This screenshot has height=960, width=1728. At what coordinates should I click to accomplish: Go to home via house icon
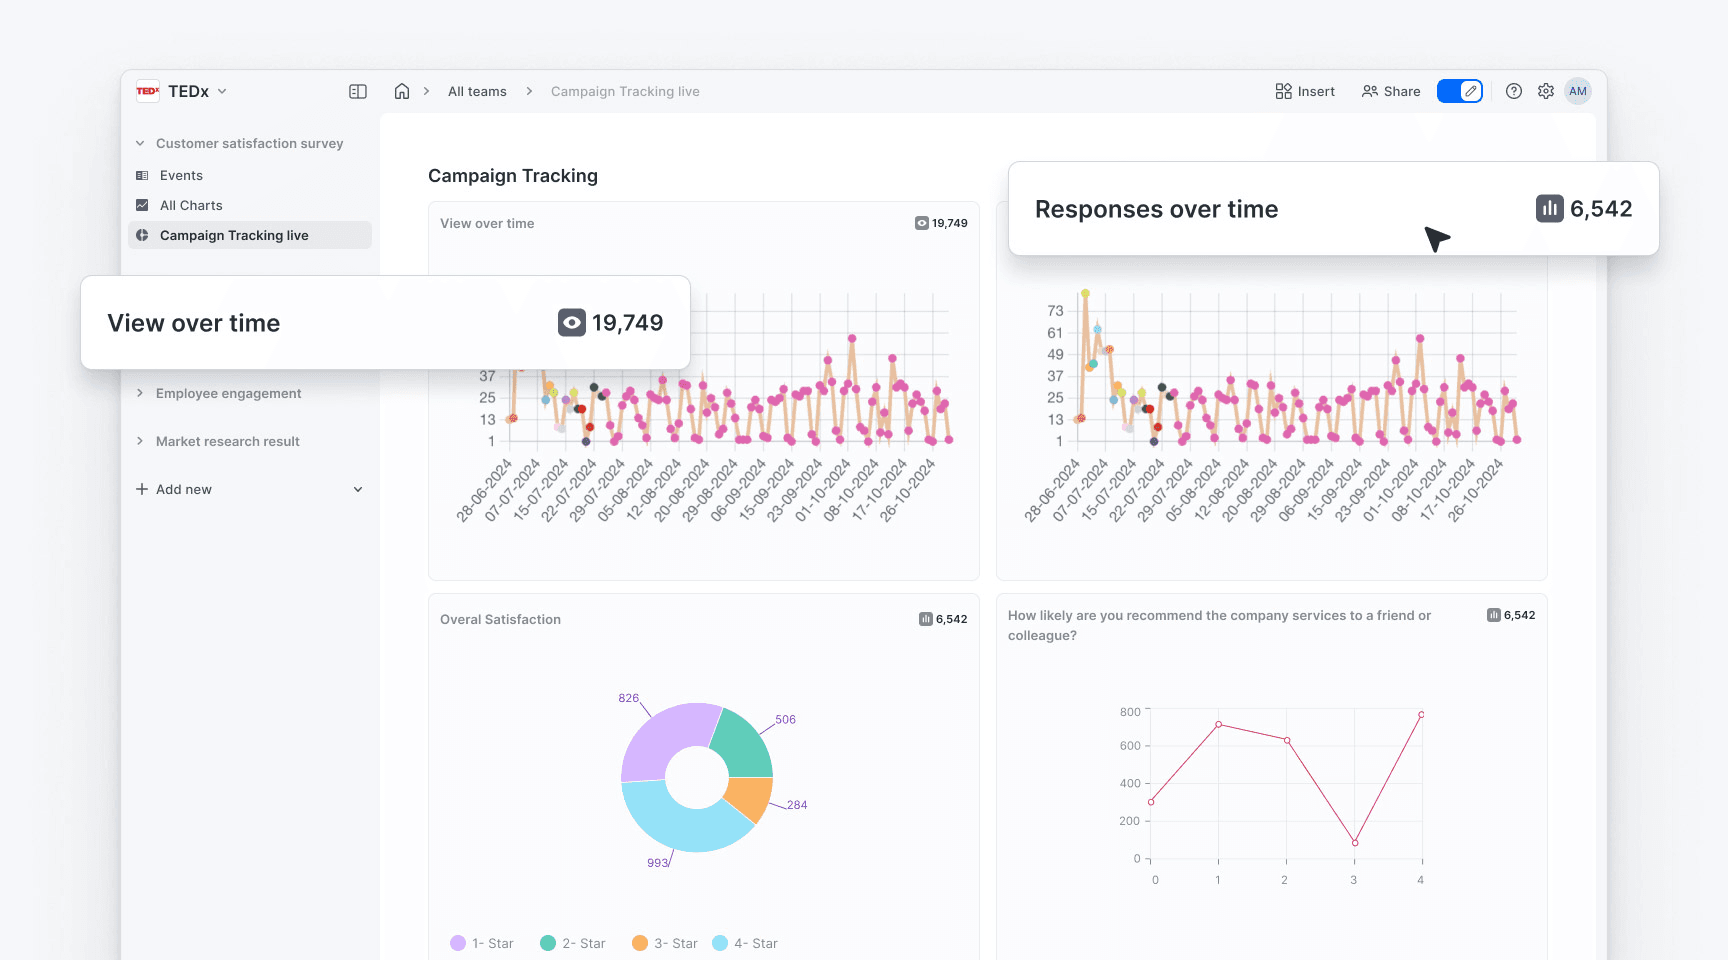[x=402, y=91]
